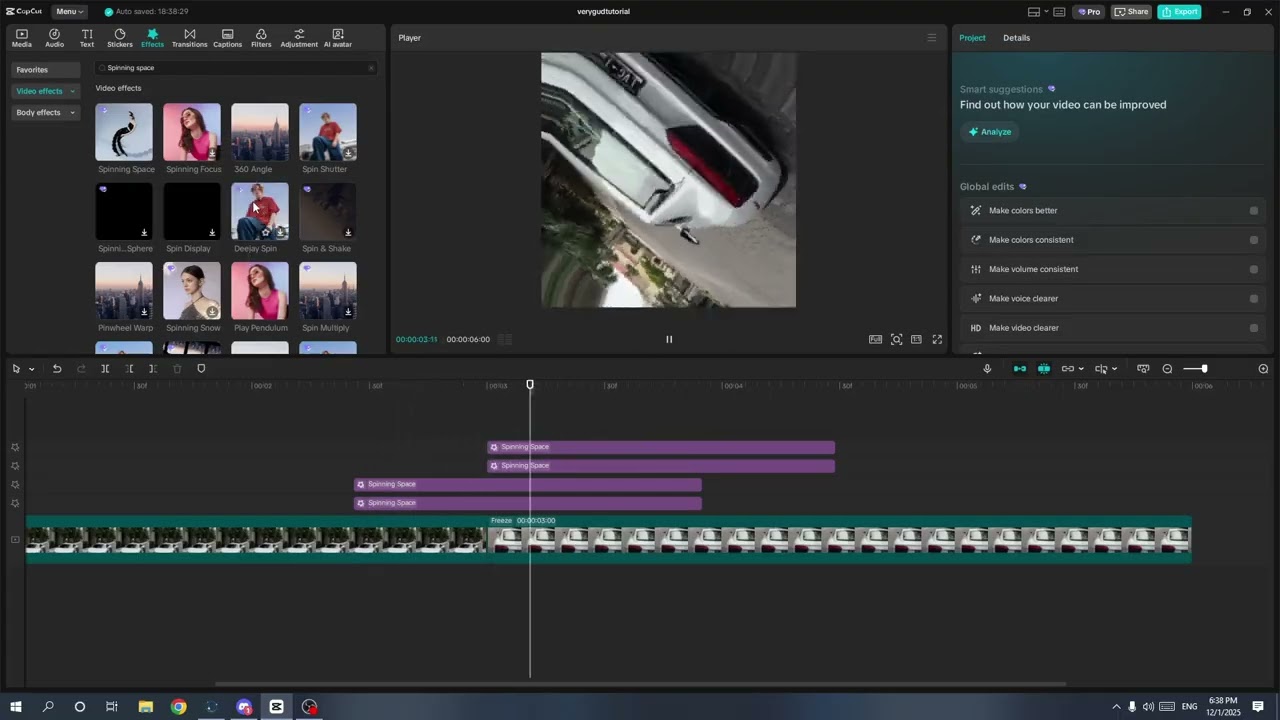Open the preview axis dropdown arrow
1280x720 pixels.
coord(1114,369)
